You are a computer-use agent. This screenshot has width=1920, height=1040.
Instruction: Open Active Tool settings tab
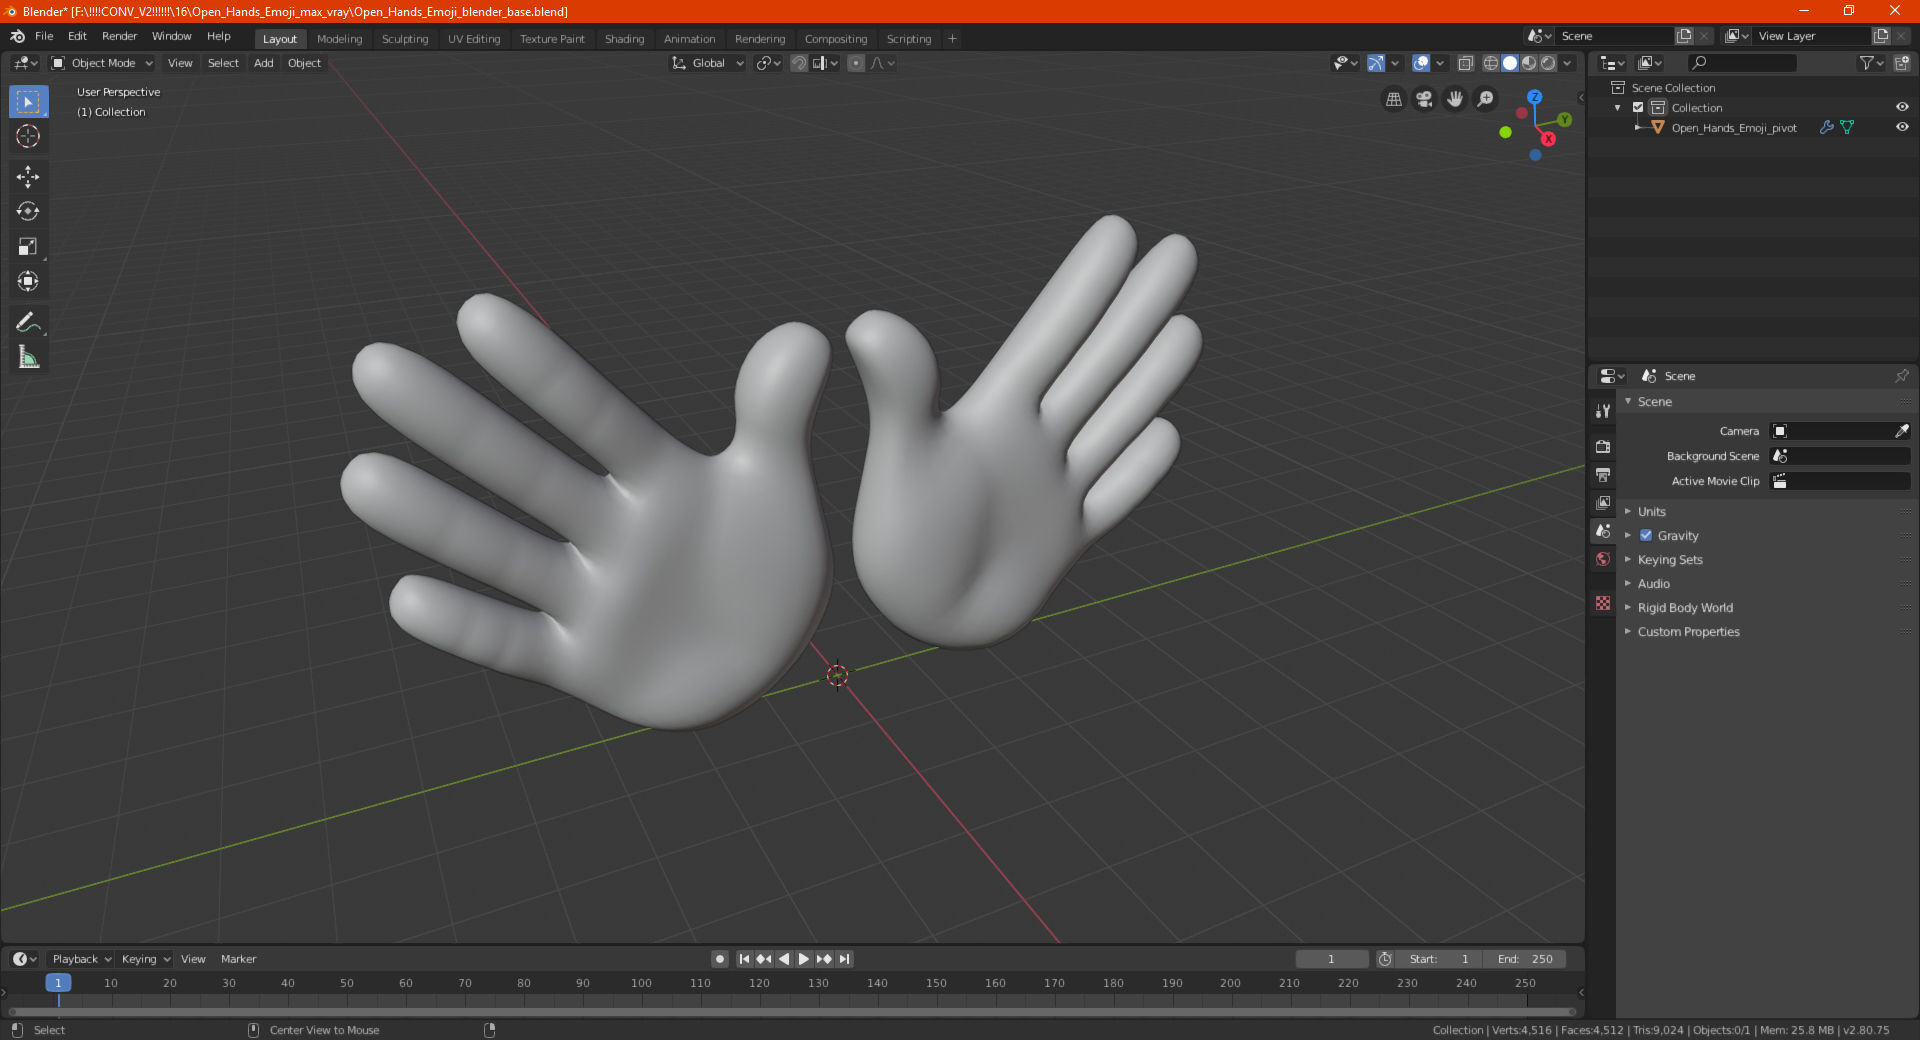coord(1603,410)
